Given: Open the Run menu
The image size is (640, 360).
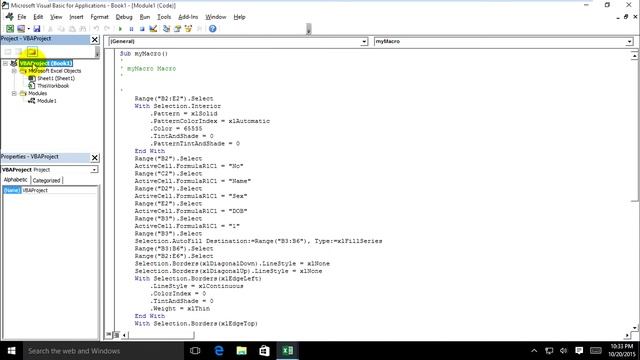Looking at the screenshot, I should coord(144,17).
